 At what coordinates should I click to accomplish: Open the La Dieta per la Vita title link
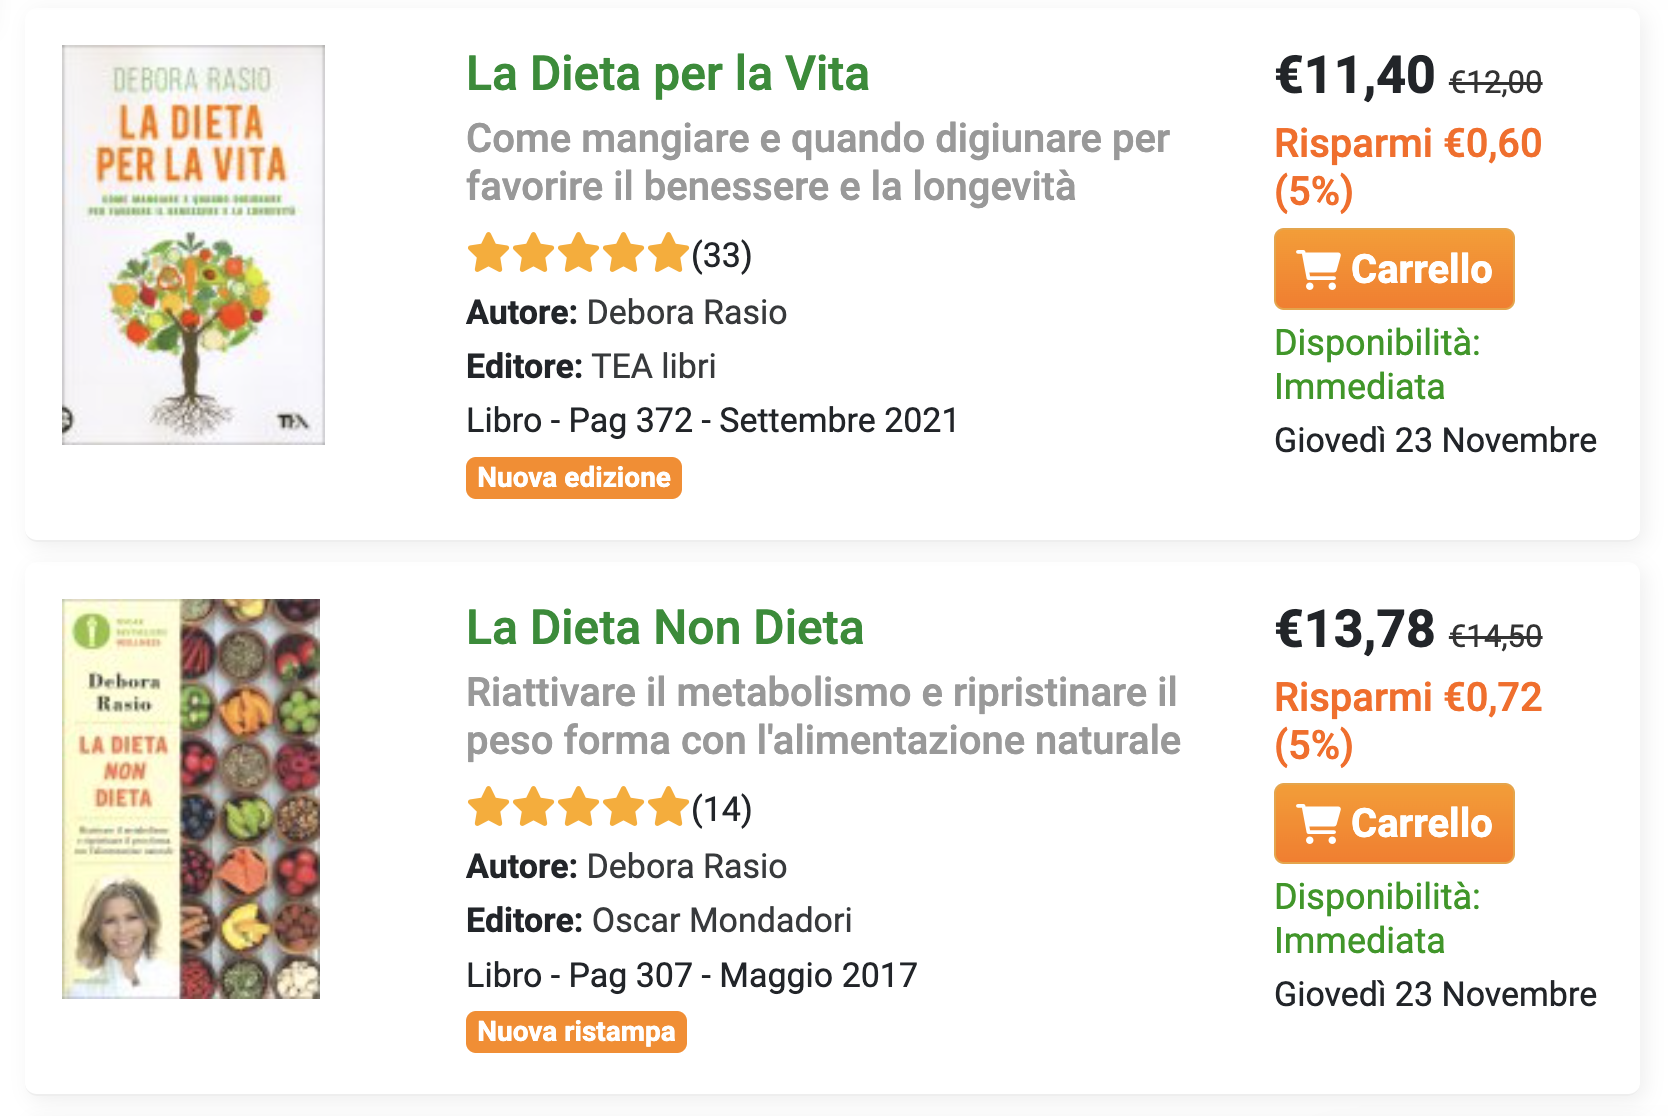tap(667, 74)
